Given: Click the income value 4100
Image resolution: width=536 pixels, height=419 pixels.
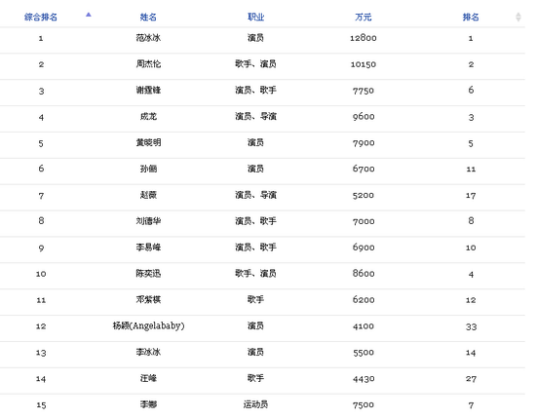Looking at the screenshot, I should click(x=363, y=326).
